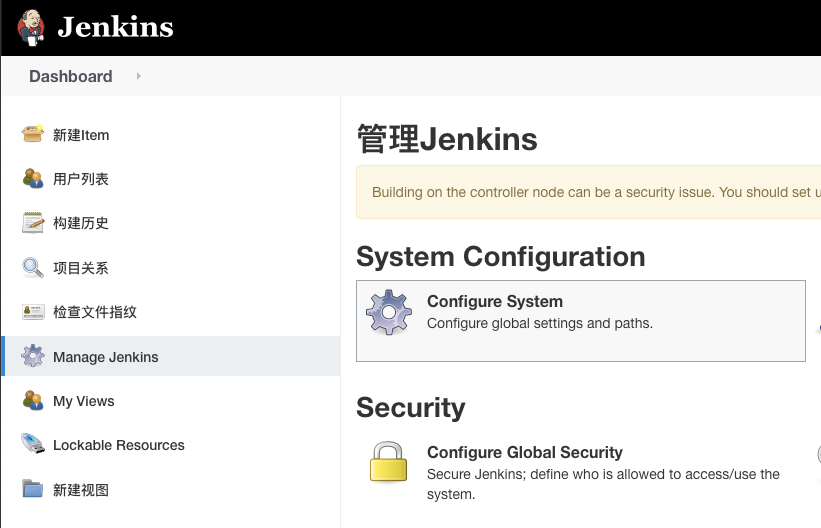821x528 pixels.
Task: Open 项目关系 in the sidebar
Action: pyautogui.click(x=81, y=268)
